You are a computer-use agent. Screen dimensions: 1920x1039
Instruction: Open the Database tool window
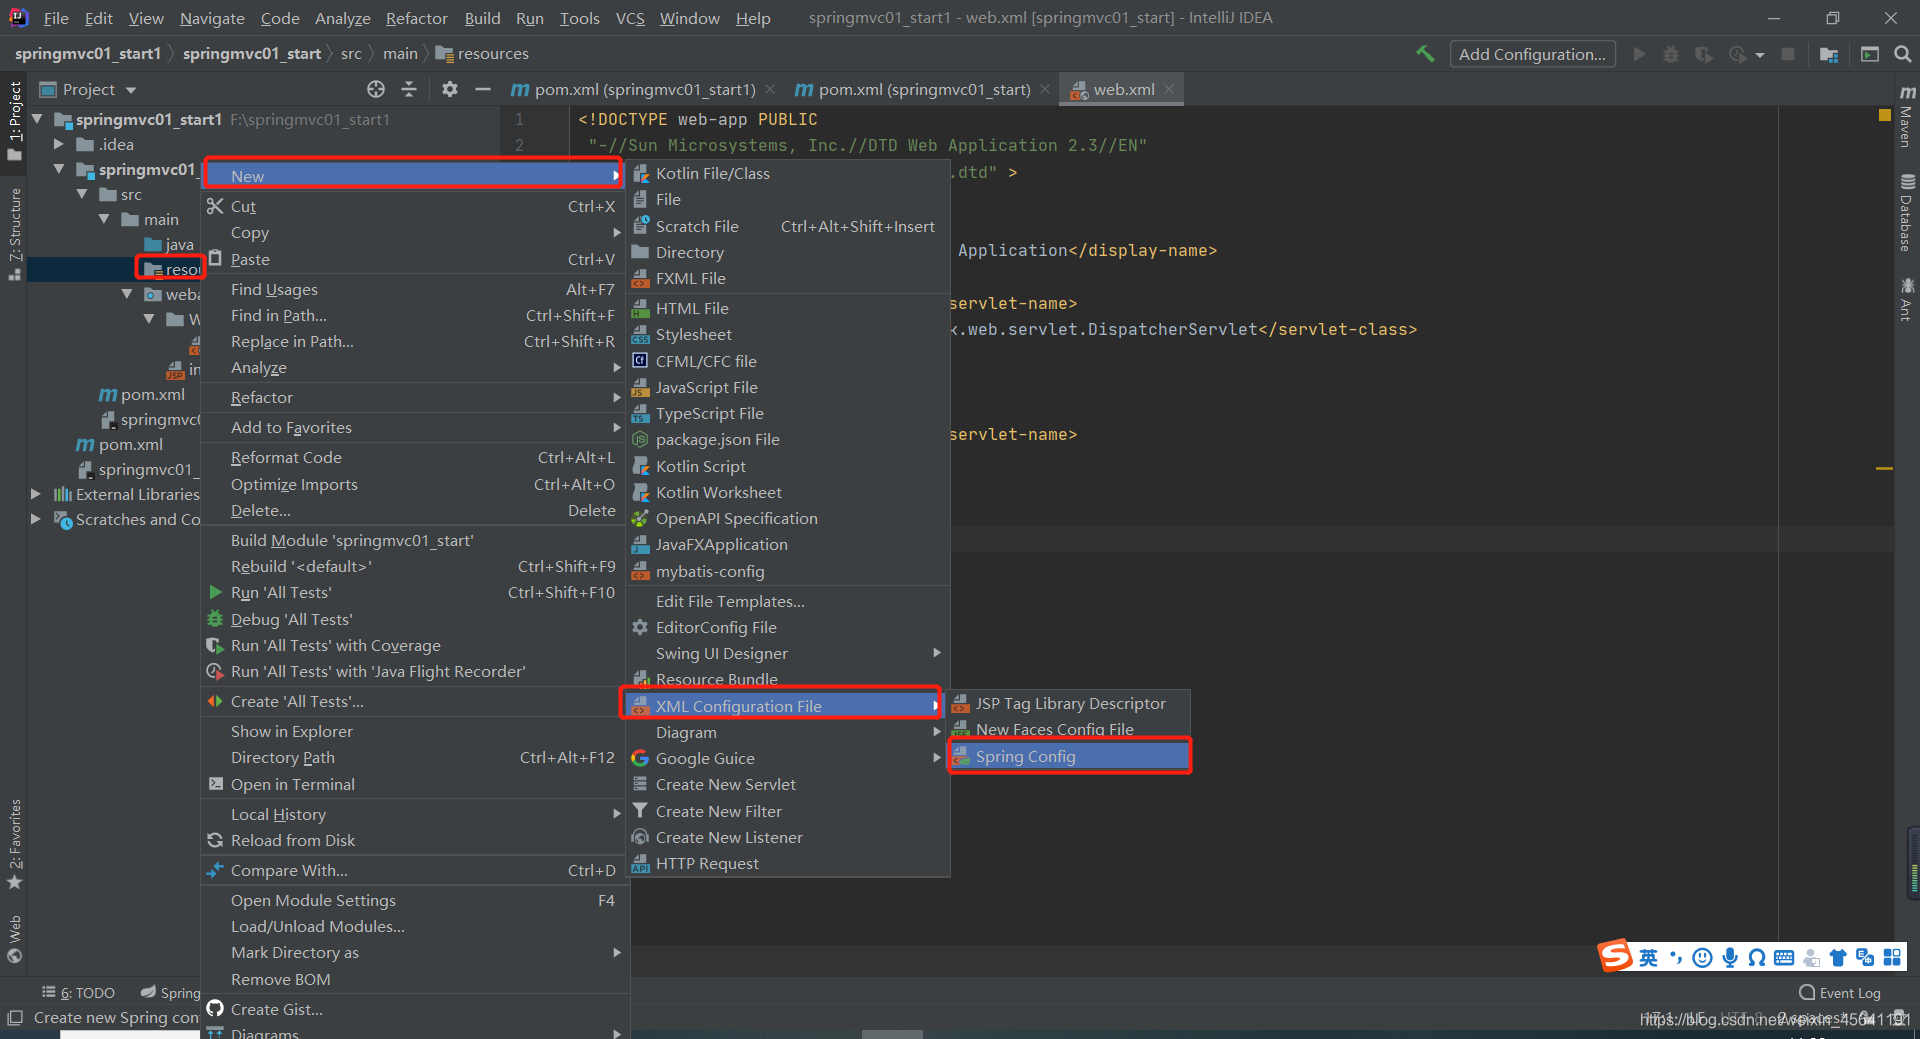(x=1907, y=213)
